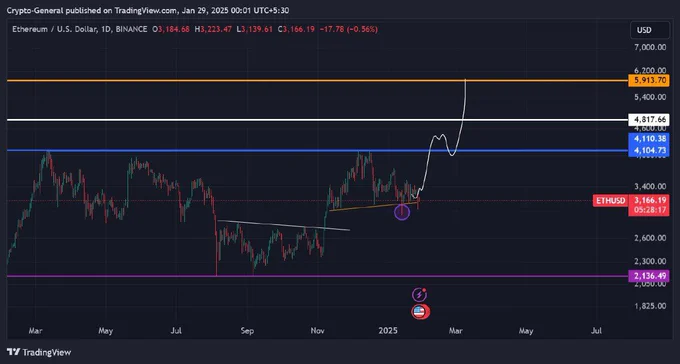Click the high value H3,223.47
680x364 pixels.
point(213,30)
